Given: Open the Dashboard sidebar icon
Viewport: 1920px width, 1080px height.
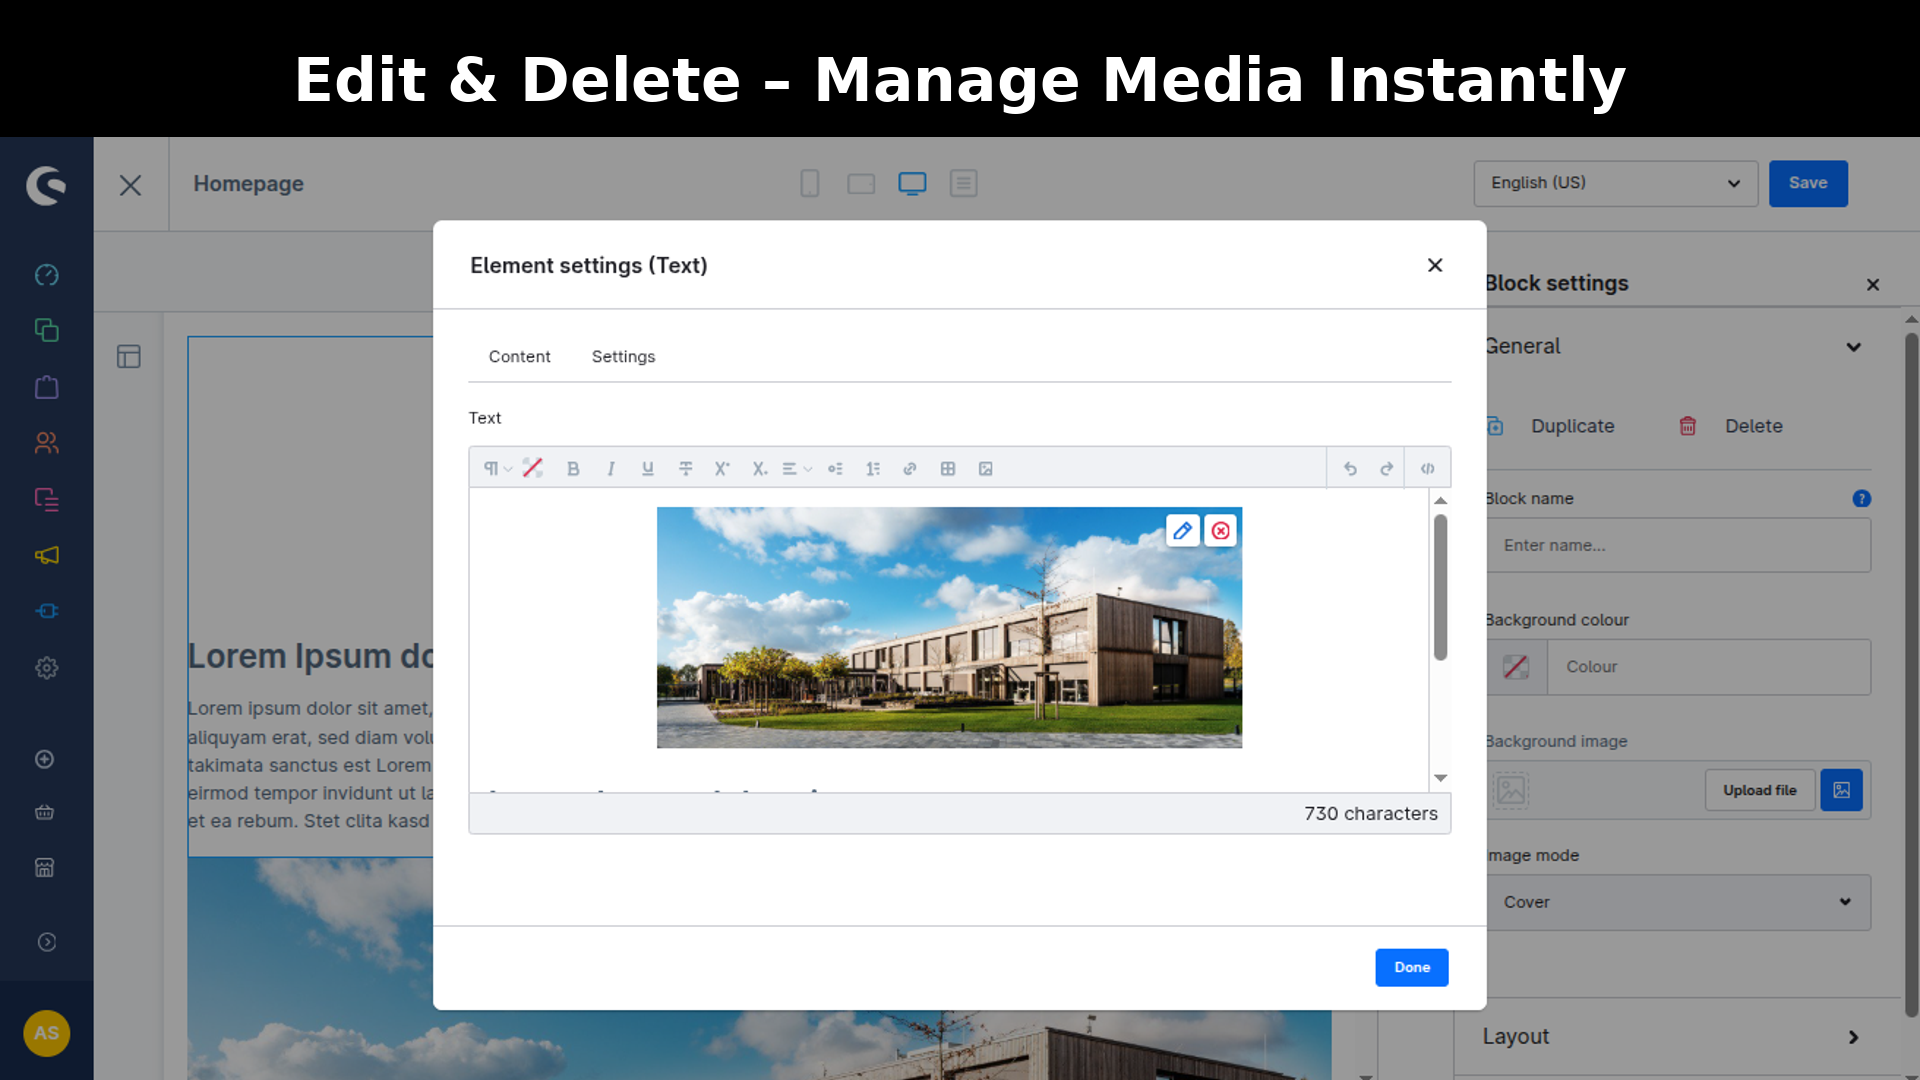Looking at the screenshot, I should [46, 275].
